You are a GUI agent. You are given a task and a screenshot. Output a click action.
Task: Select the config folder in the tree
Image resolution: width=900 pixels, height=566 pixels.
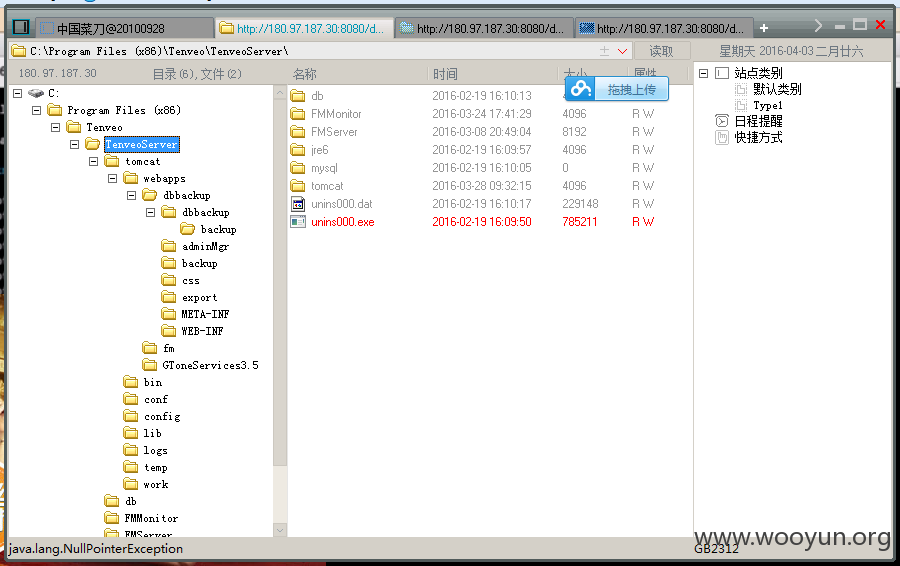pyautogui.click(x=162, y=417)
